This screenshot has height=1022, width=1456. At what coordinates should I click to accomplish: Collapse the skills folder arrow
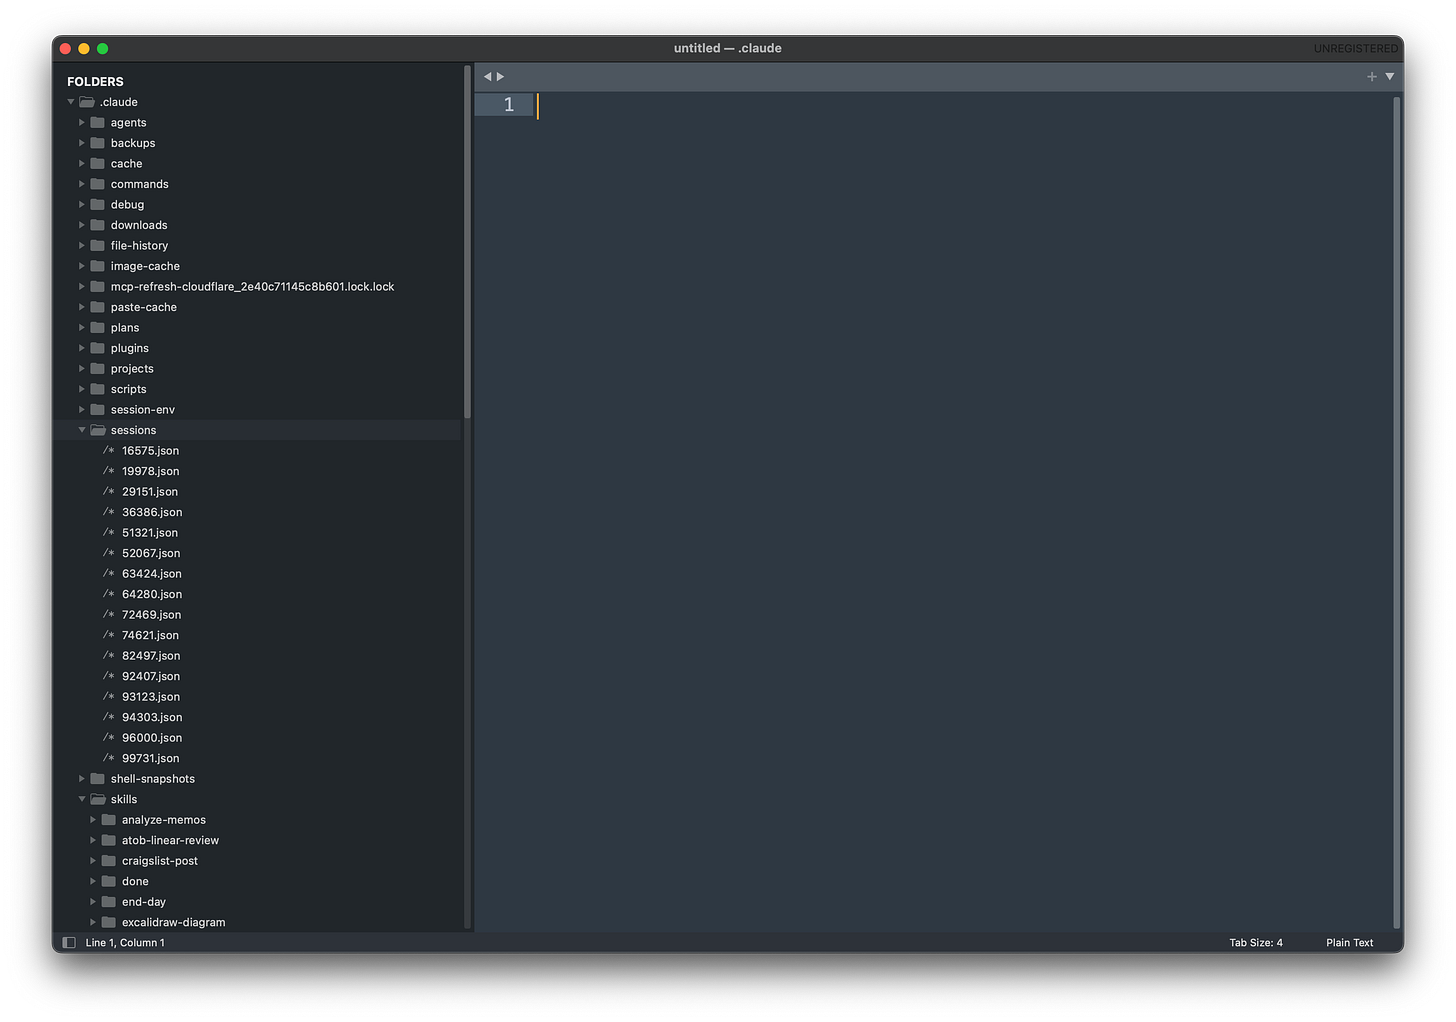coord(82,799)
